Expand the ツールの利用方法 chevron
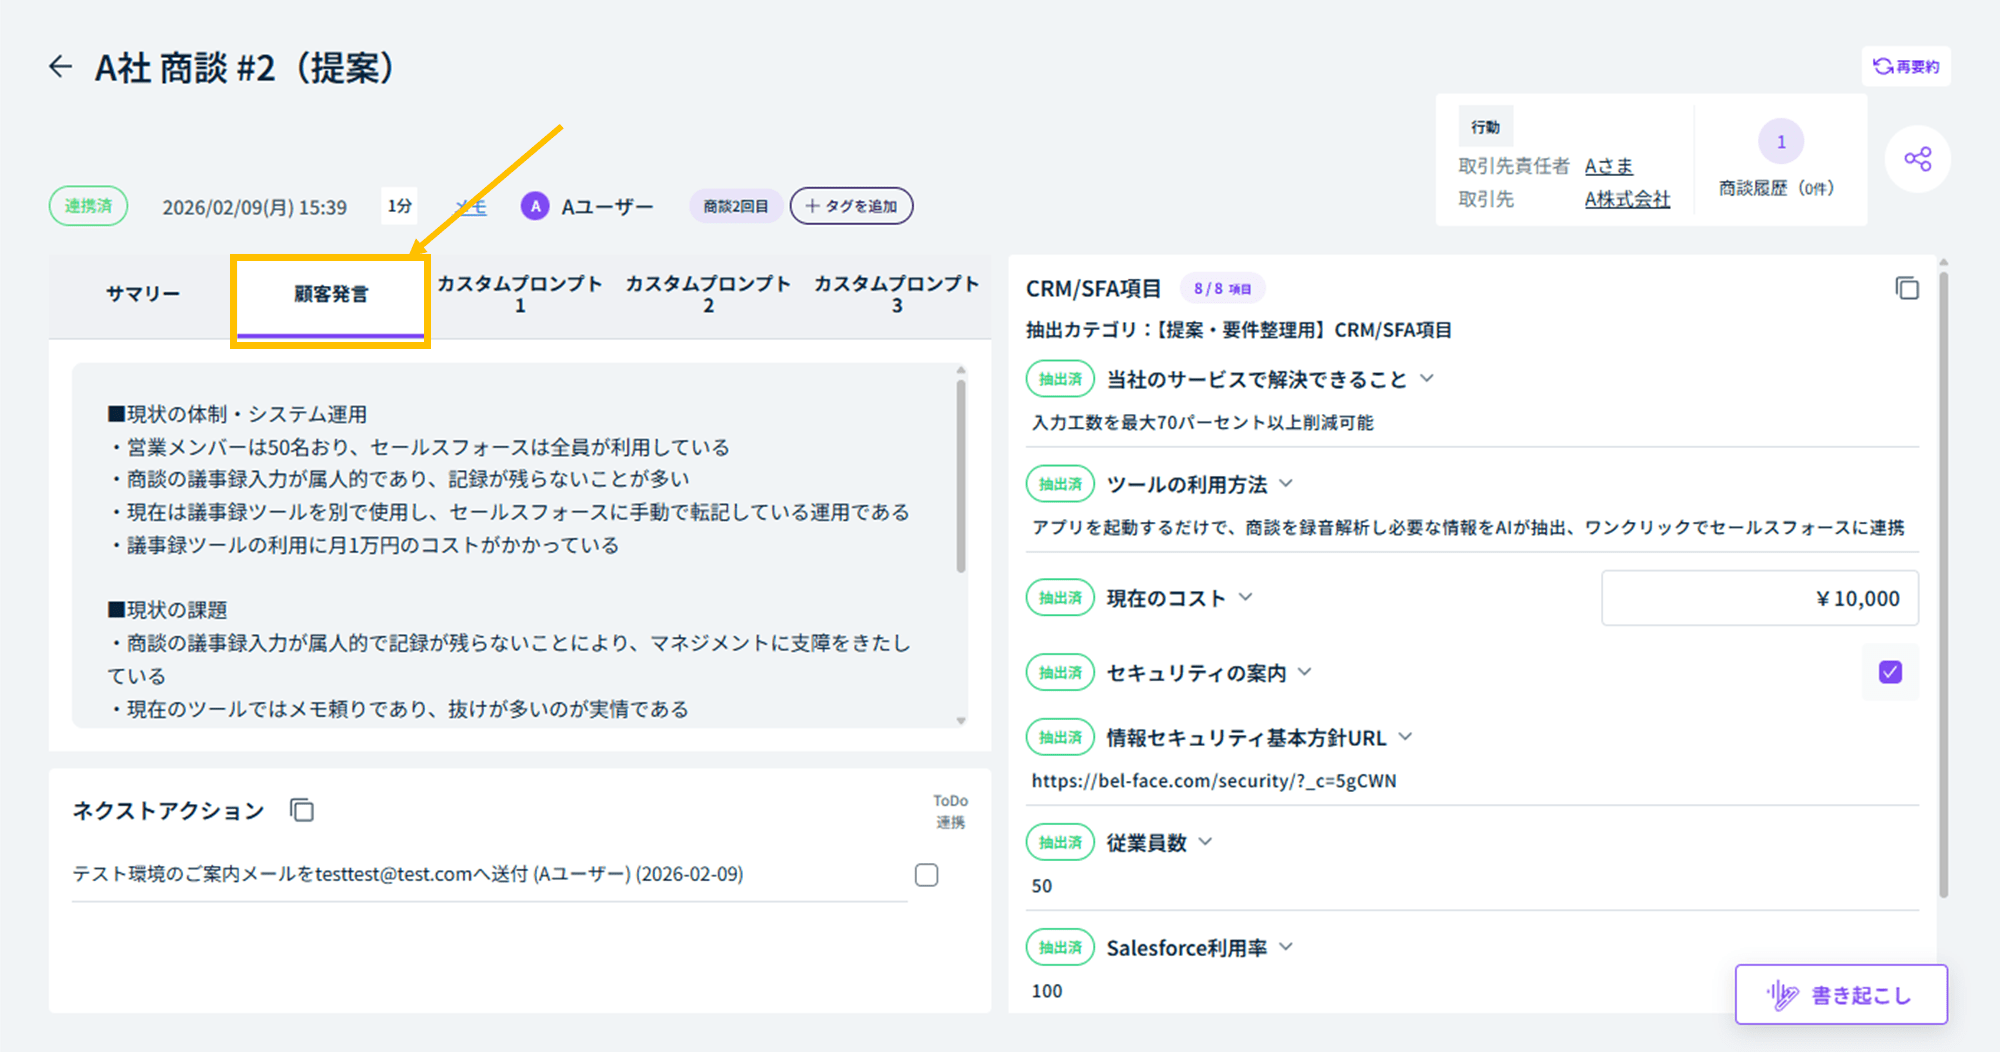The width and height of the screenshot is (2000, 1052). coord(1286,484)
